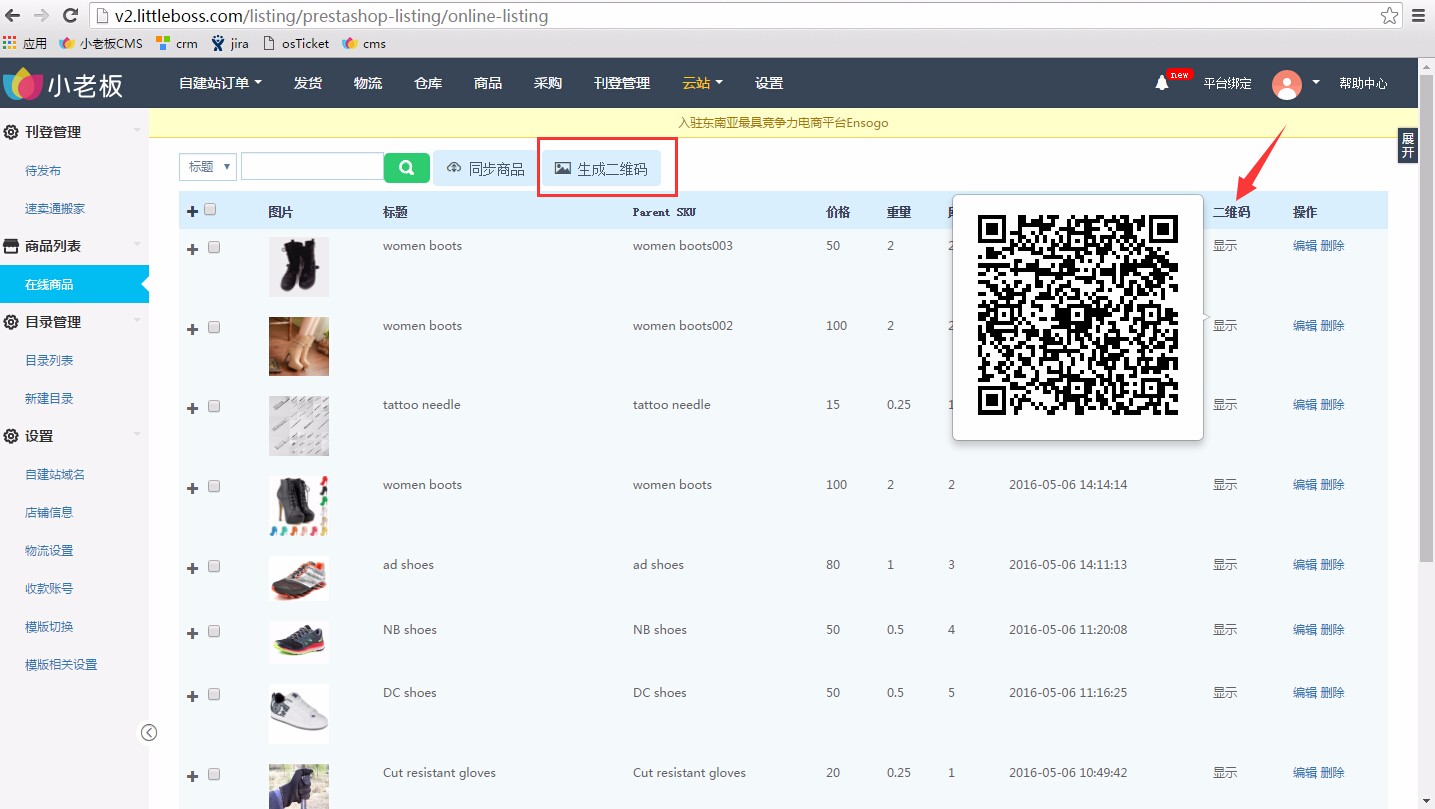This screenshot has width=1435, height=809.
Task: Open the dropdown arrow beside the avatar
Action: coord(1316,83)
